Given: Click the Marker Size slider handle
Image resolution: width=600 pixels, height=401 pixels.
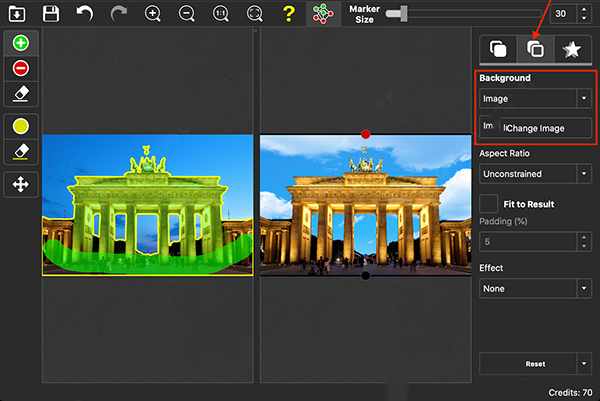Looking at the screenshot, I should (x=403, y=14).
